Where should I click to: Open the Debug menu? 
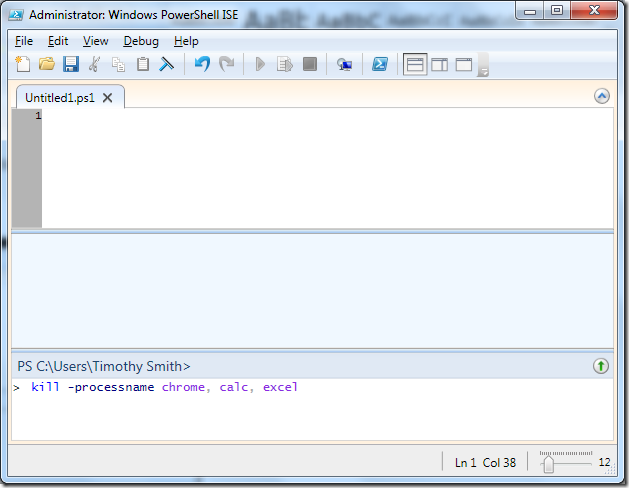tap(141, 41)
